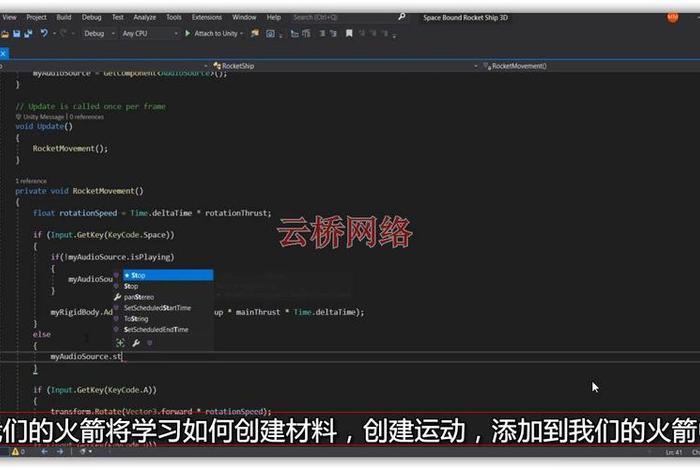700x470 pixels.
Task: Click the uncomment lines icon
Action: [333, 33]
